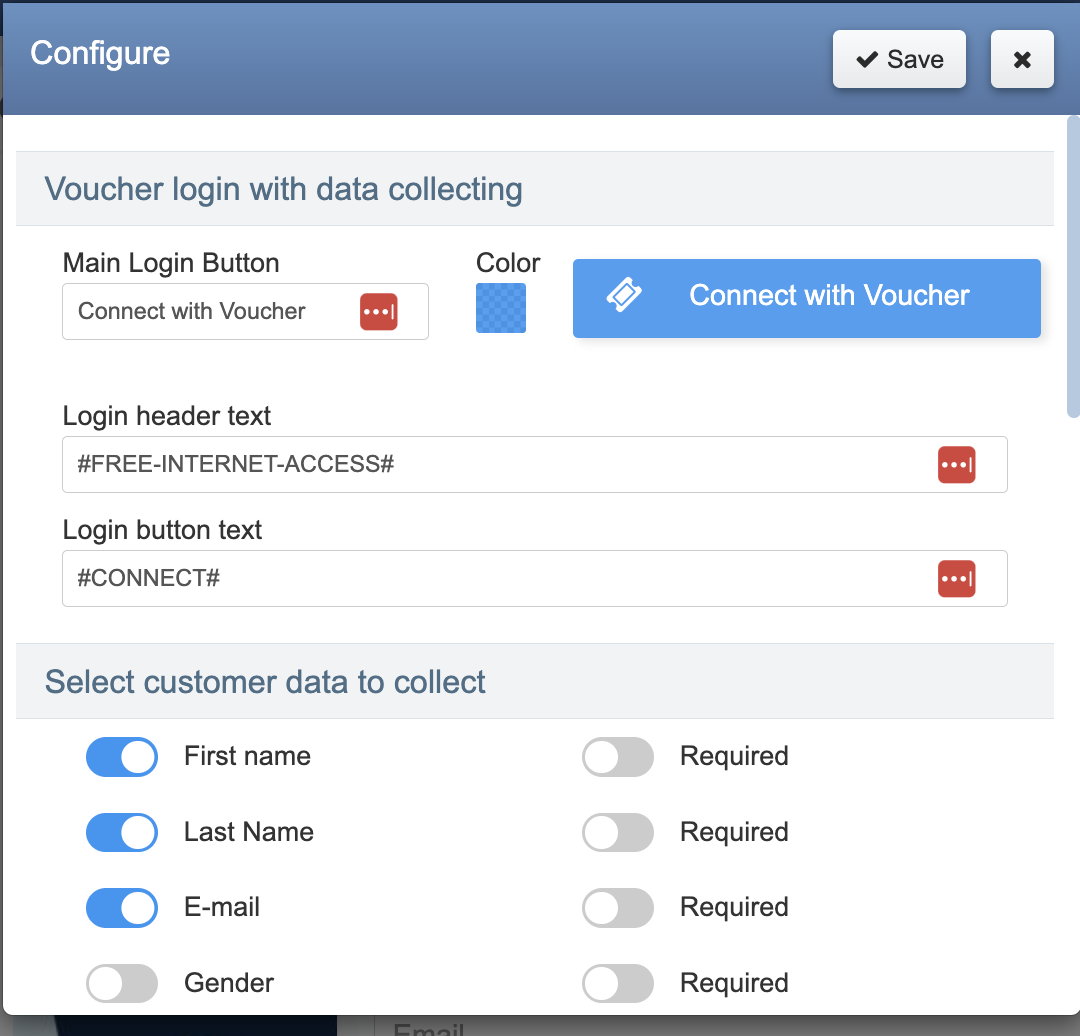Turn off Last Name collection toggle
This screenshot has height=1036, width=1080.
coord(122,833)
